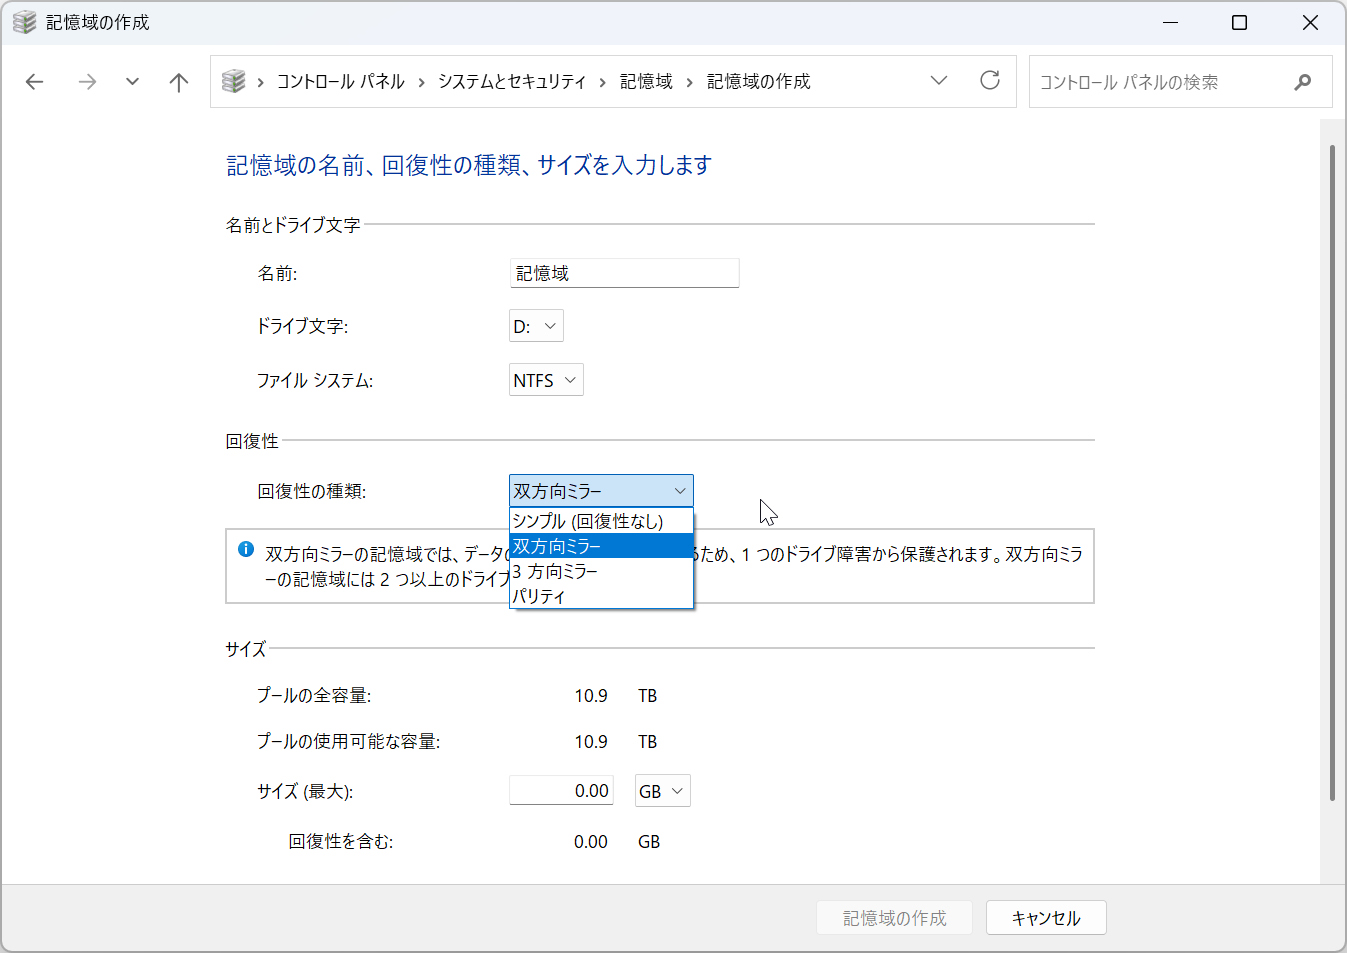This screenshot has height=953, width=1347.
Task: Click the 0.00 回復性を含む value
Action: pos(591,842)
